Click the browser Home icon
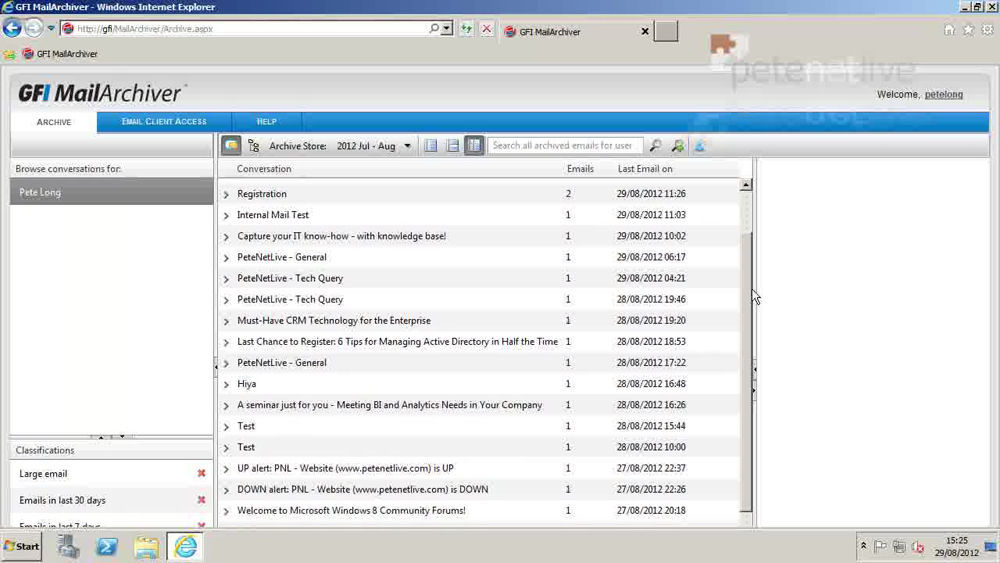The image size is (1000, 563). 949,30
